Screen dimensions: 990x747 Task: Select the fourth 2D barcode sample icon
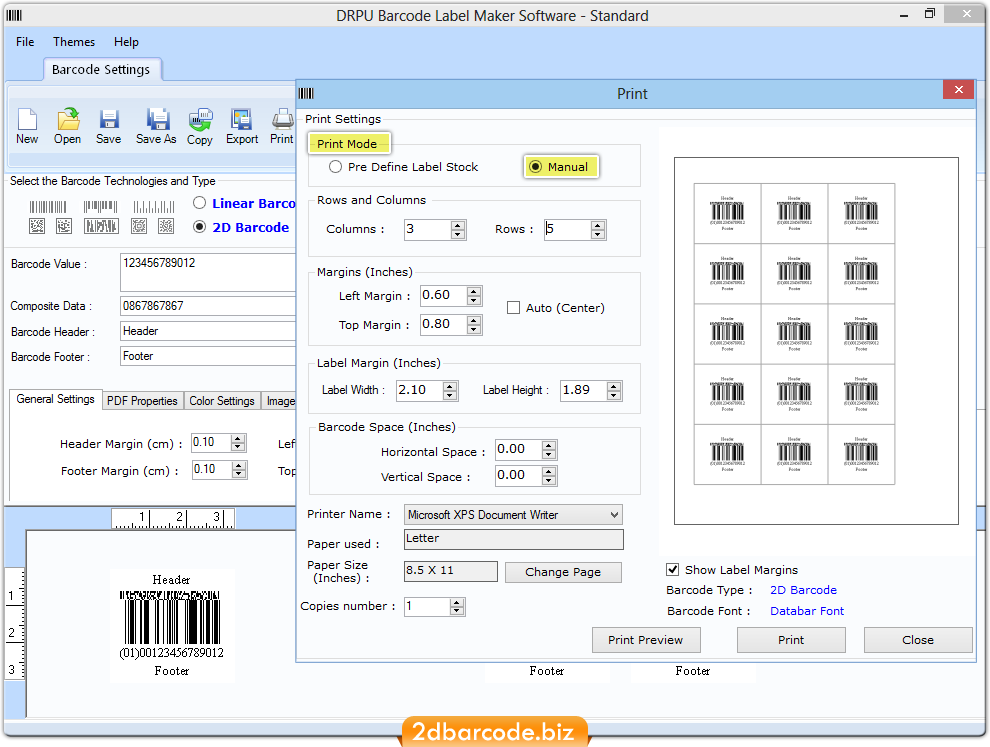pyautogui.click(x=139, y=225)
